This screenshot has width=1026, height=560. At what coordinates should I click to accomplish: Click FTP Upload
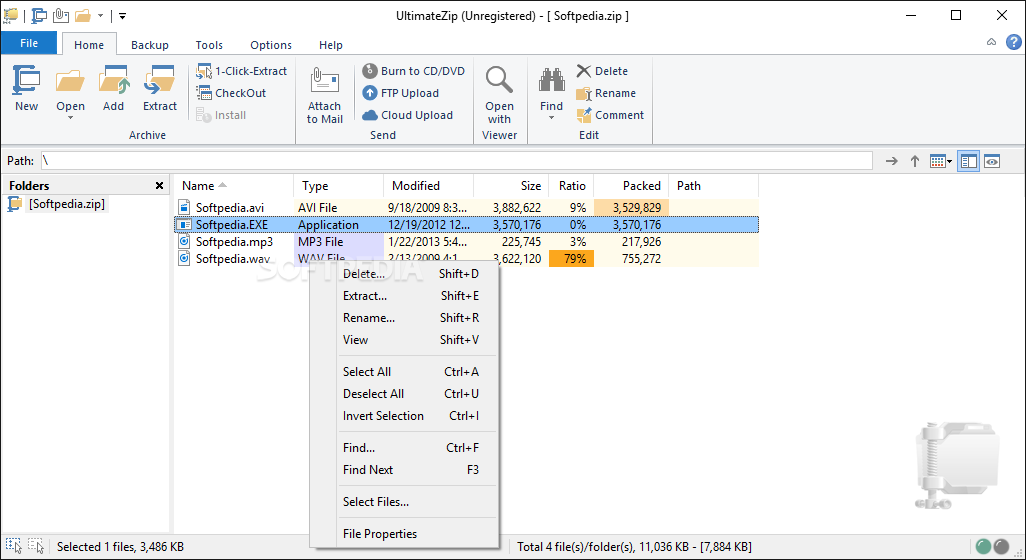[400, 93]
